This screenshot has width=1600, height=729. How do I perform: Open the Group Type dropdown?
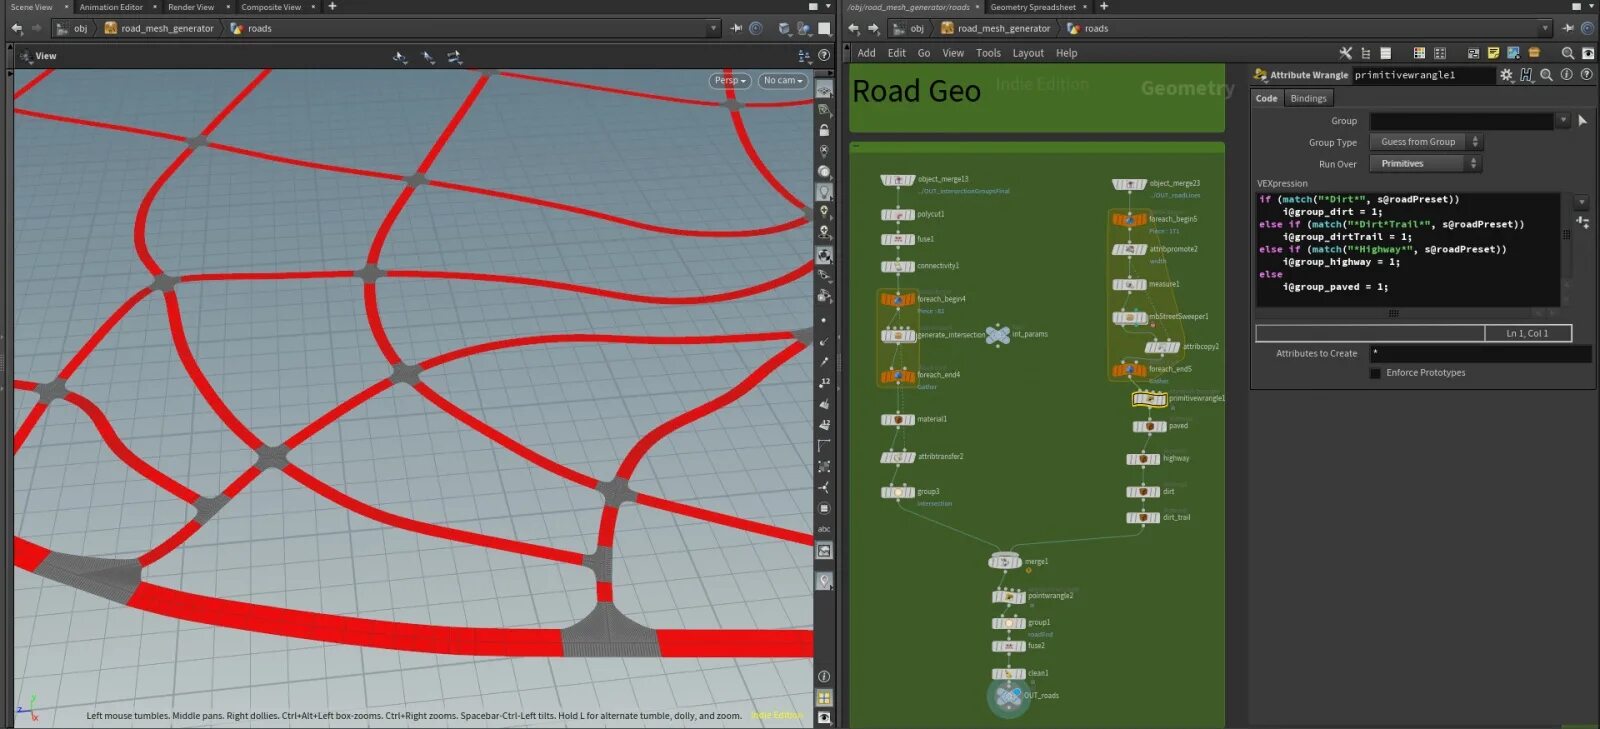[1425, 142]
